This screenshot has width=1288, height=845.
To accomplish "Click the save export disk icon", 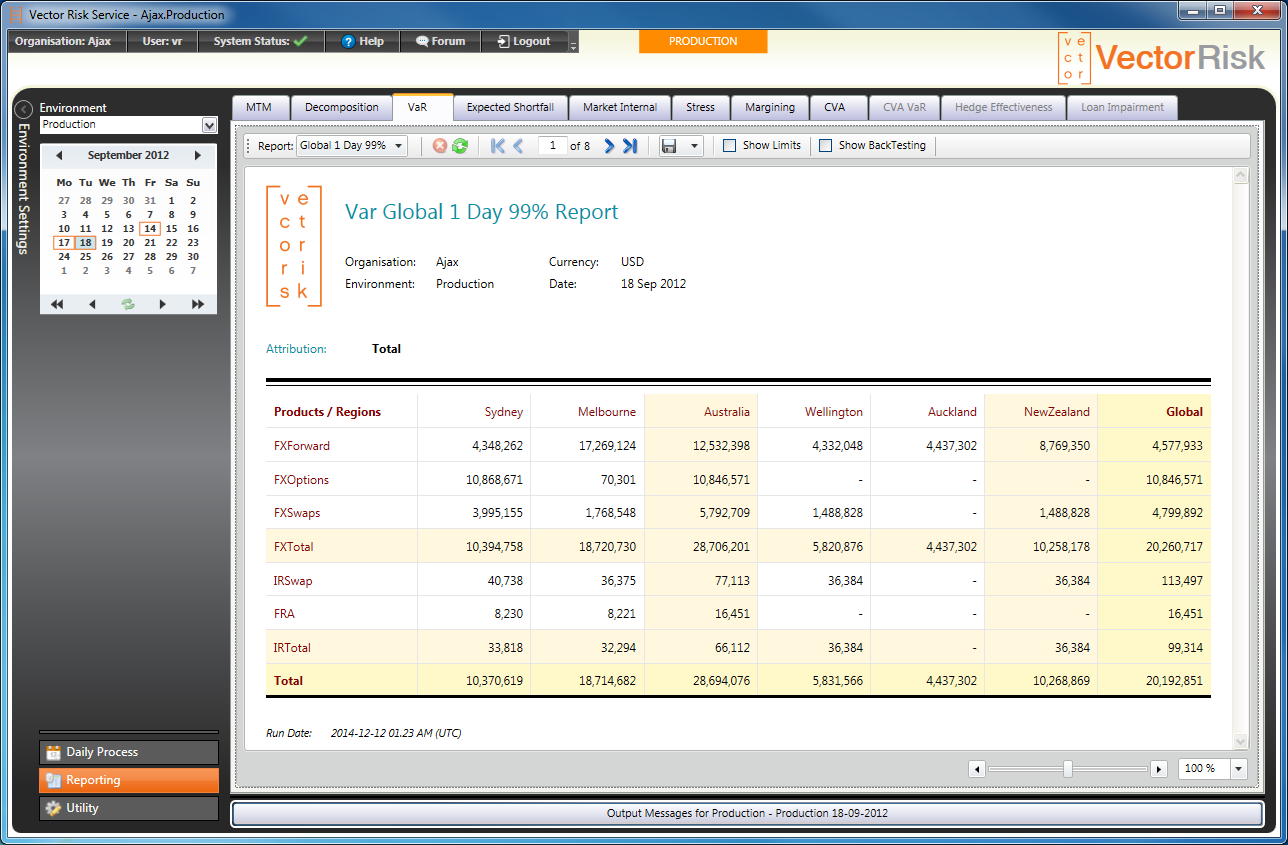I will click(x=670, y=146).
